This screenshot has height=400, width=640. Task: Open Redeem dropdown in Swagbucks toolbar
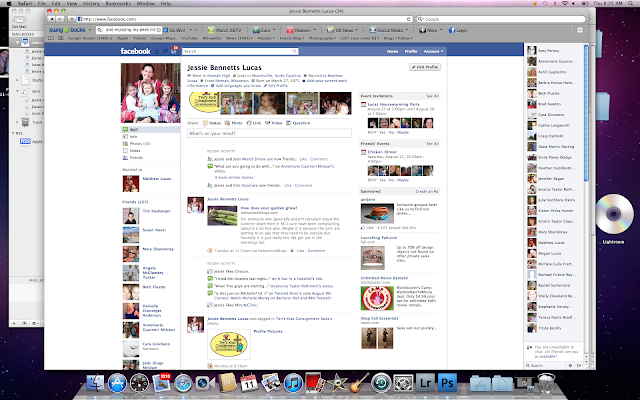coord(301,30)
